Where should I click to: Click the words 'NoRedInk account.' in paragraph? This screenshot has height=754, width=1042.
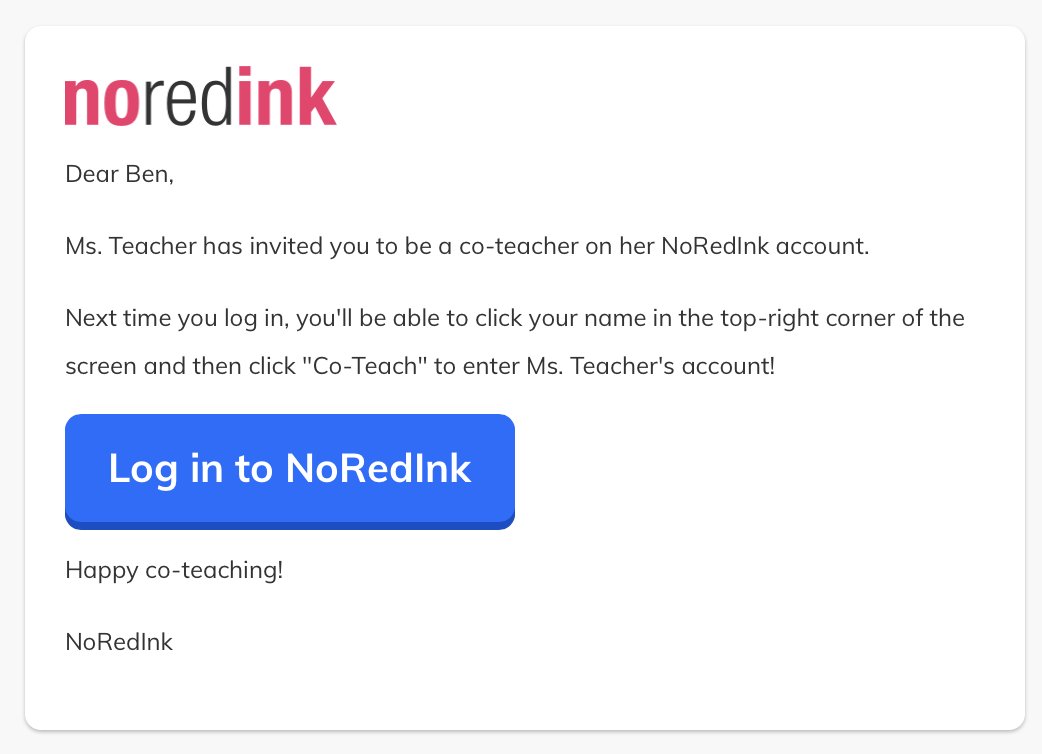click(766, 246)
